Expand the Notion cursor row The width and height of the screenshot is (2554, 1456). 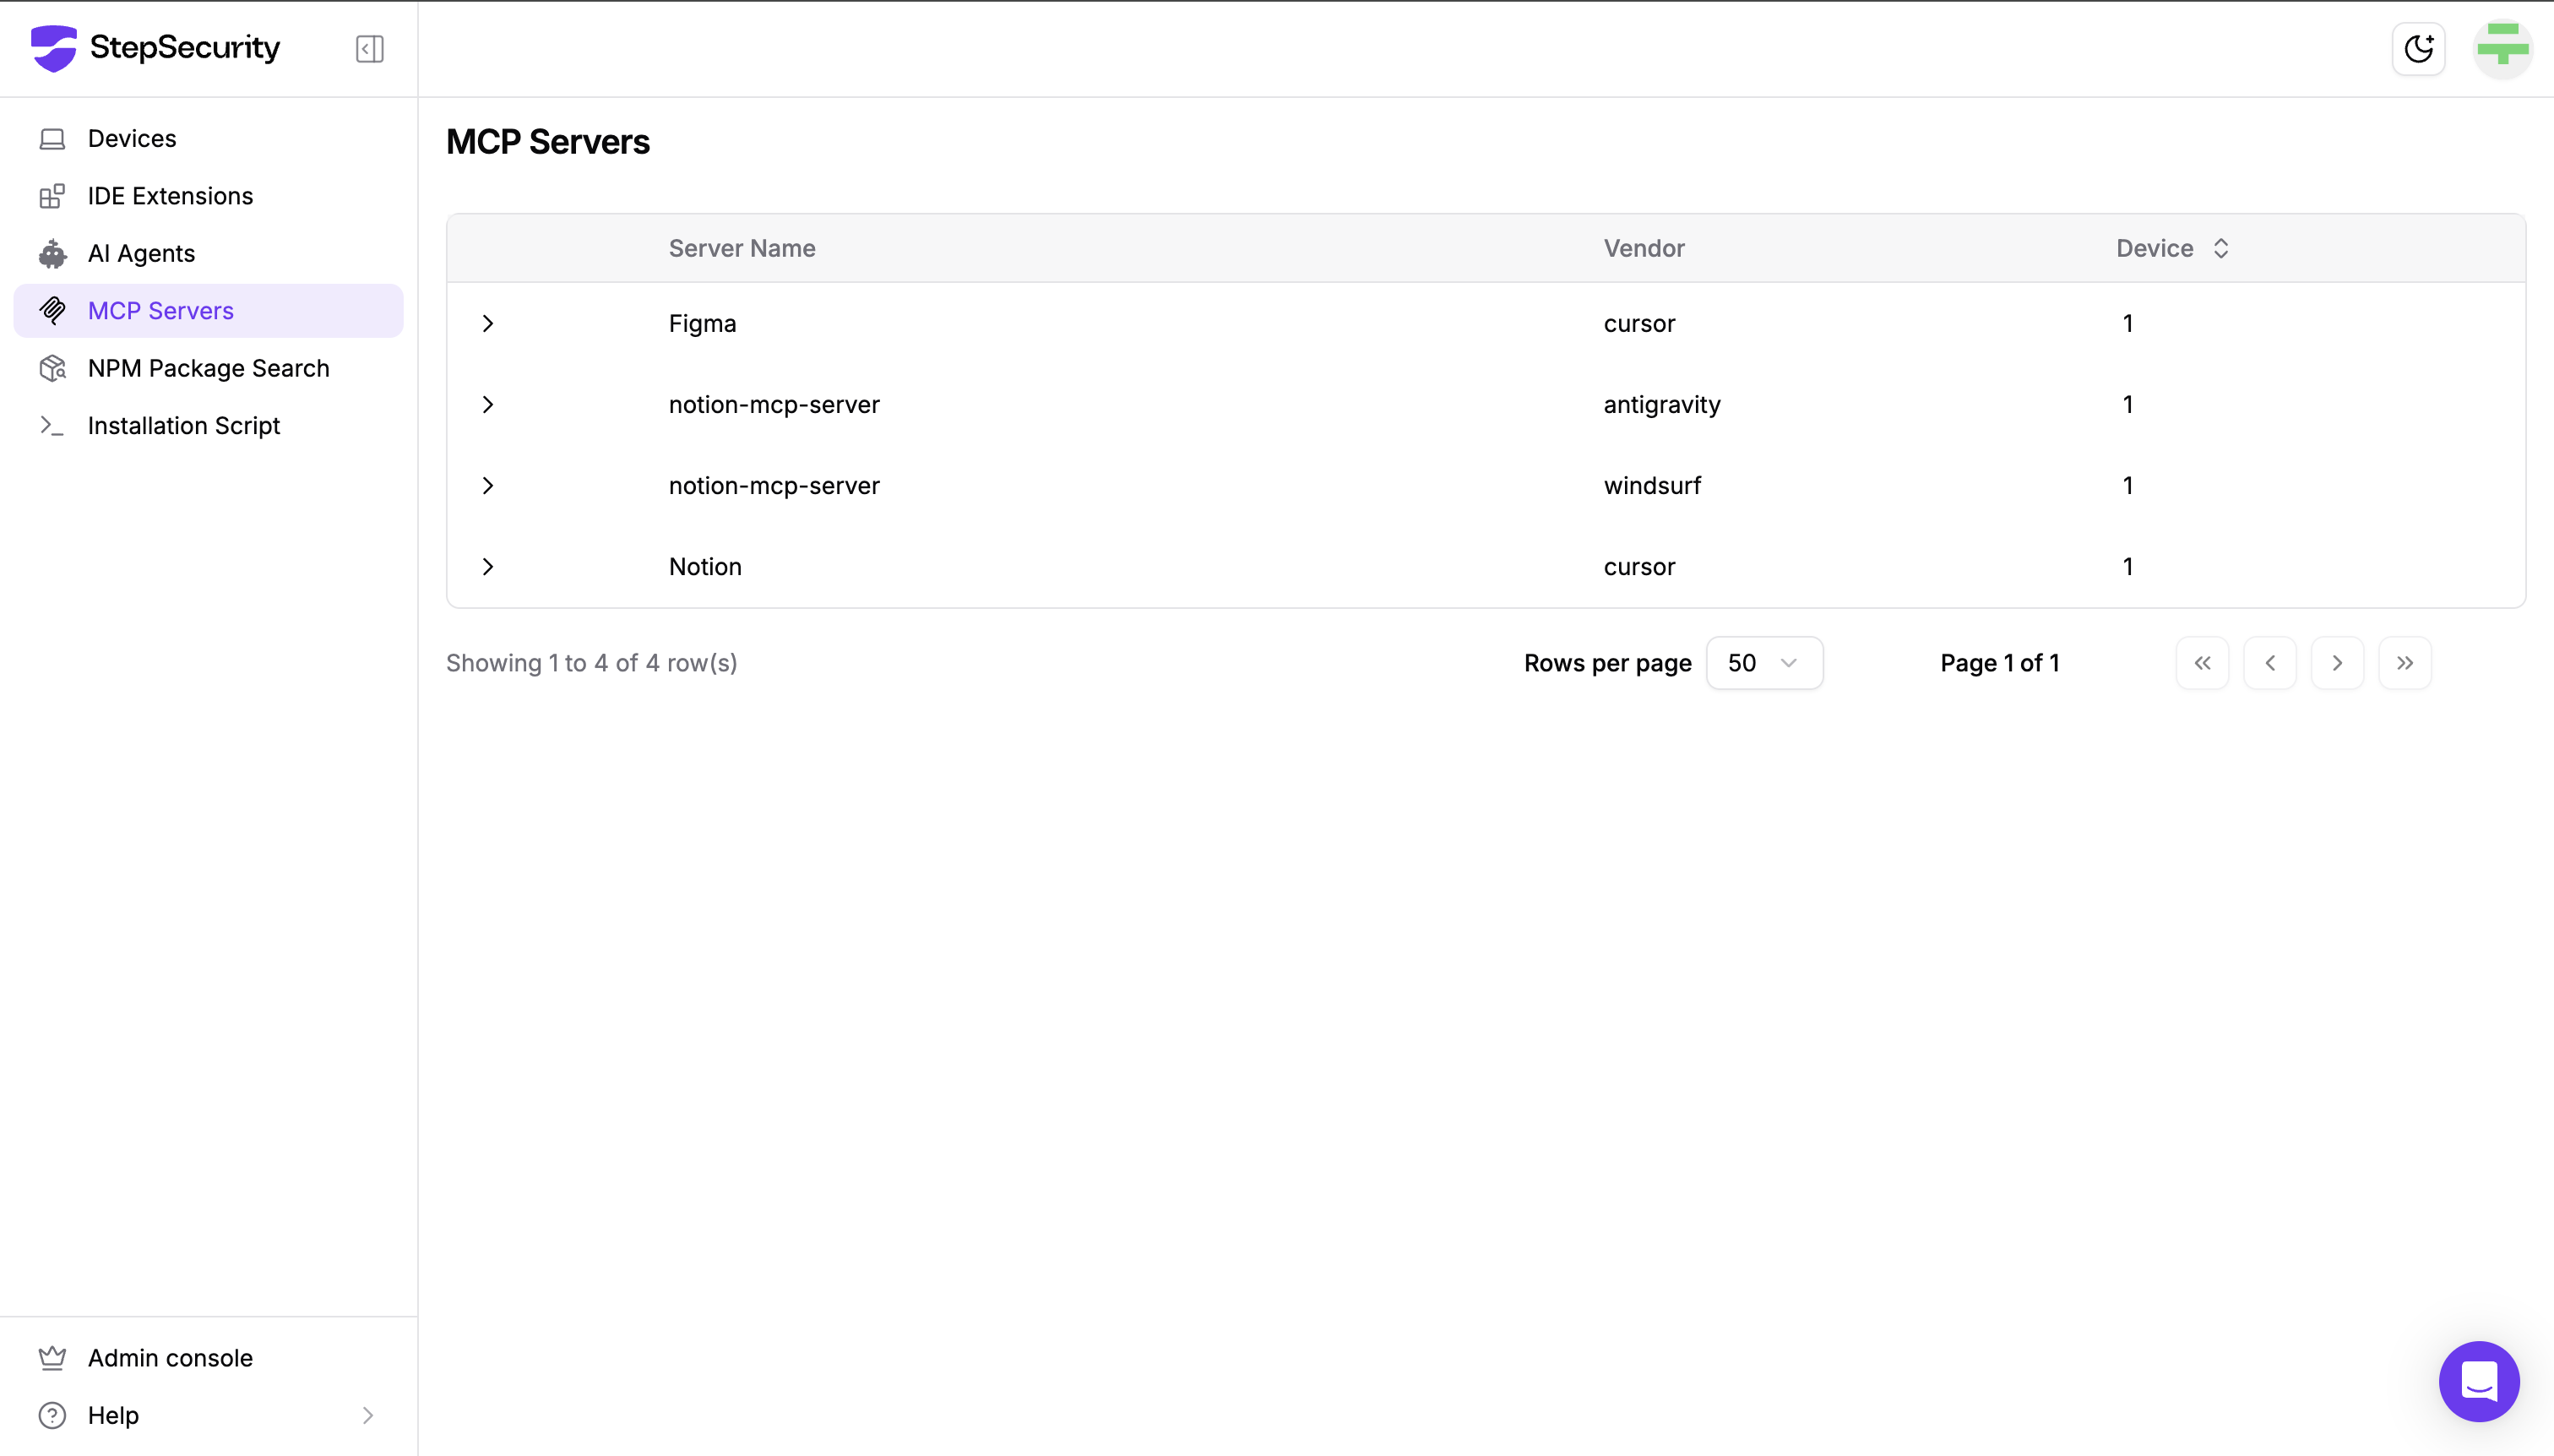click(x=488, y=567)
